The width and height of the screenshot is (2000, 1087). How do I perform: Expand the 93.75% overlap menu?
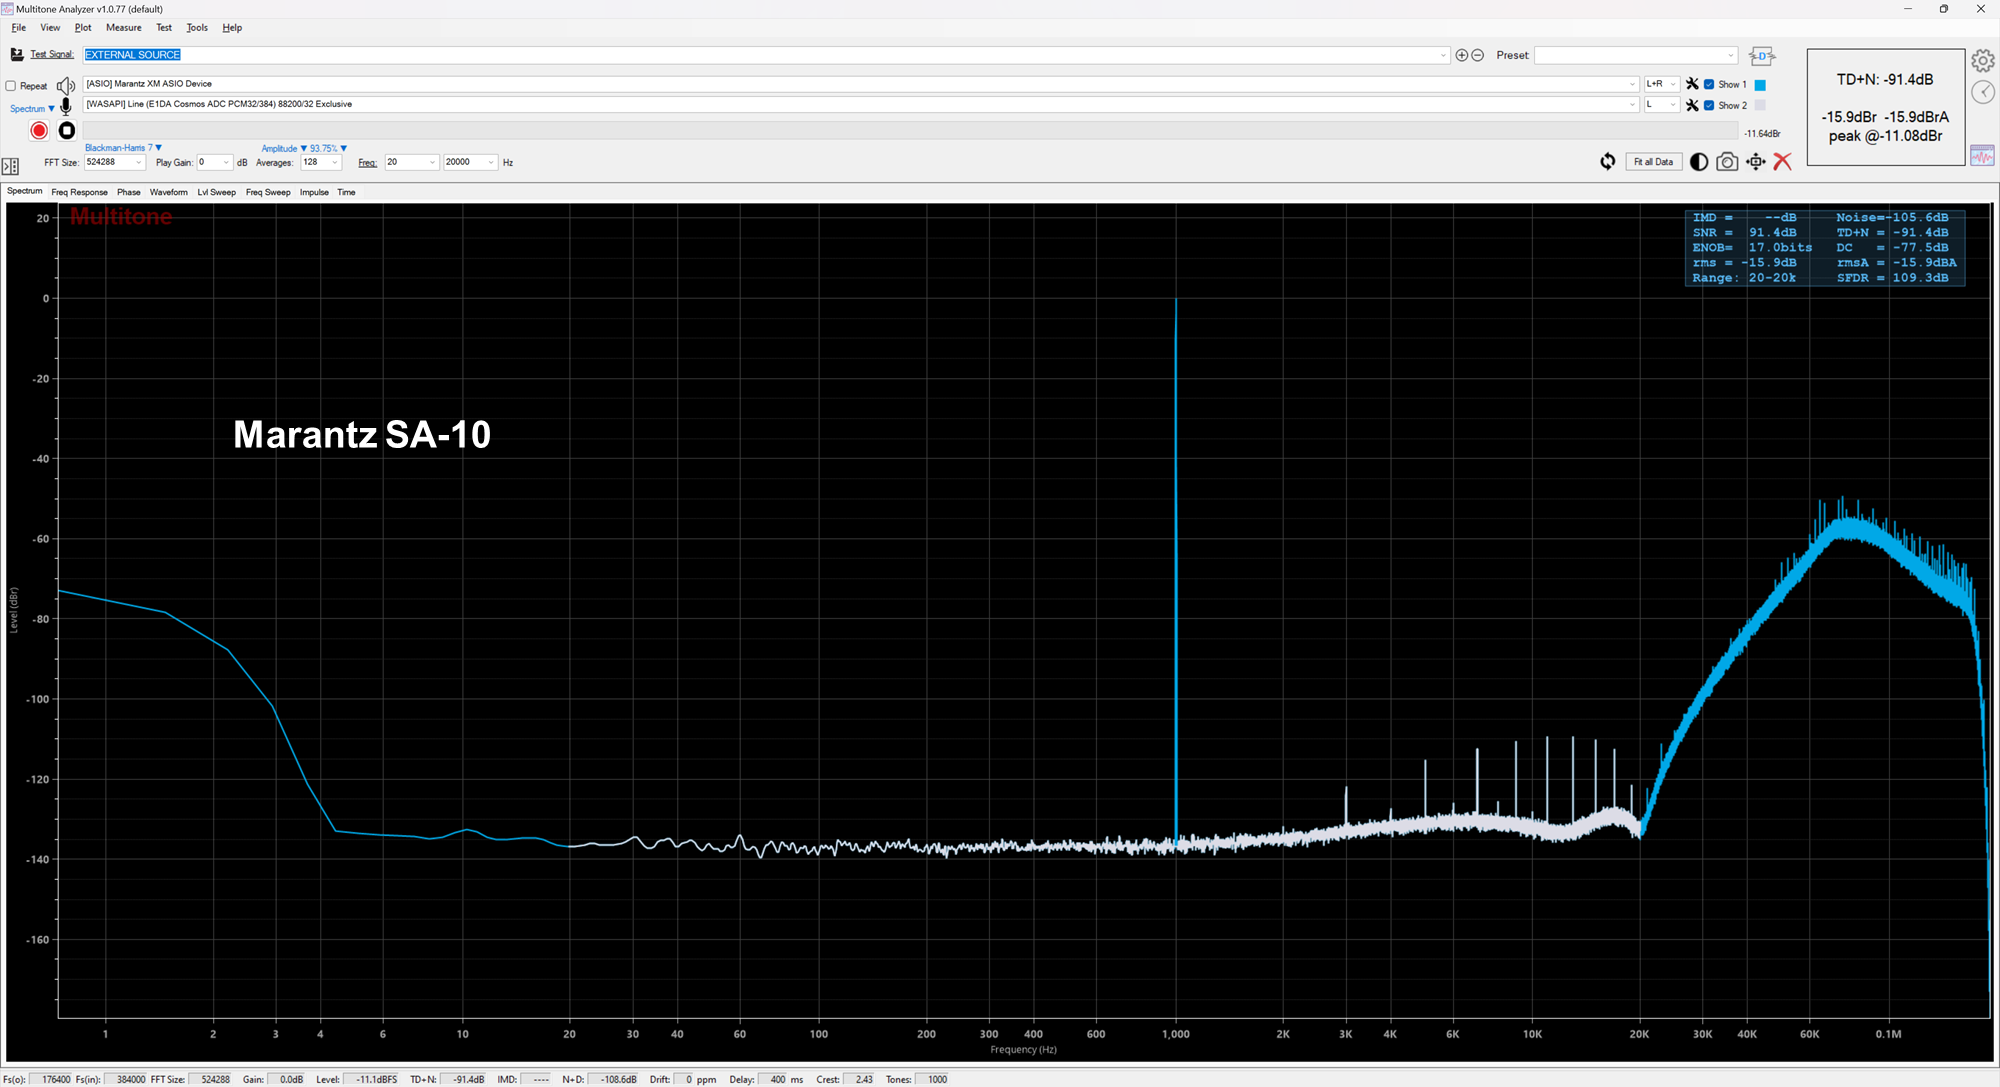coord(328,148)
